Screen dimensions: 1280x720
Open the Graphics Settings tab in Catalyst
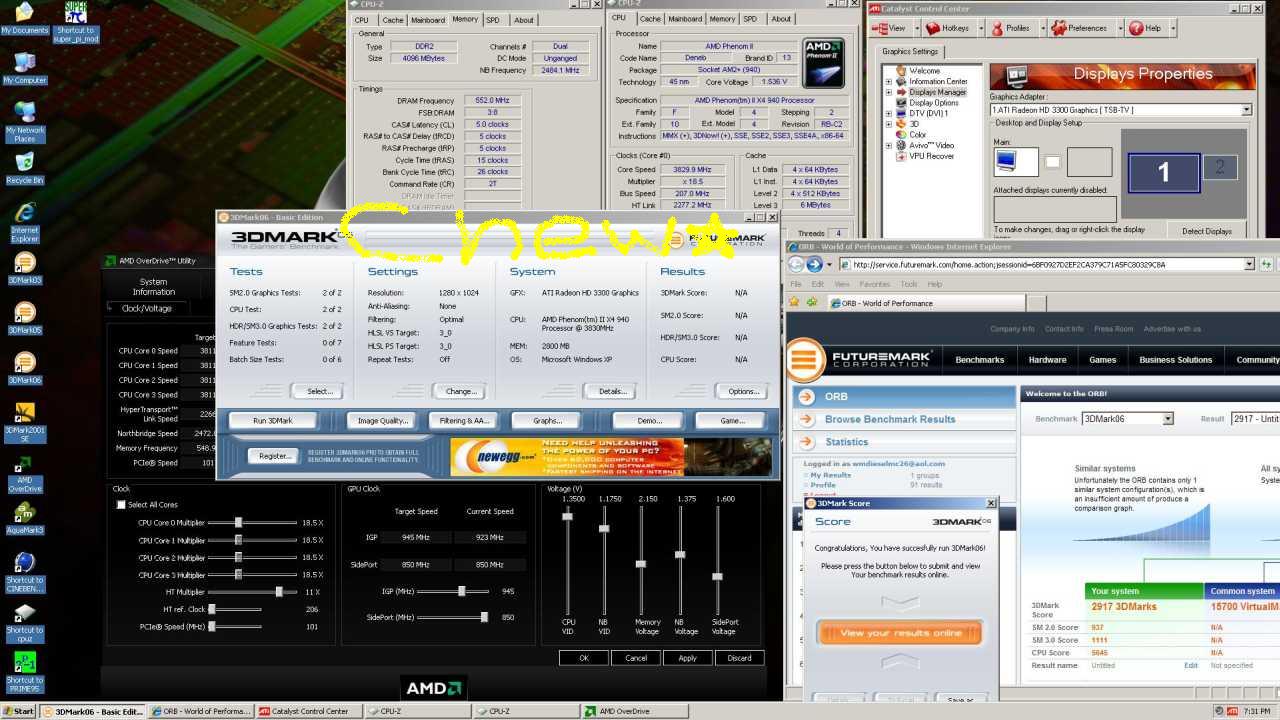910,51
